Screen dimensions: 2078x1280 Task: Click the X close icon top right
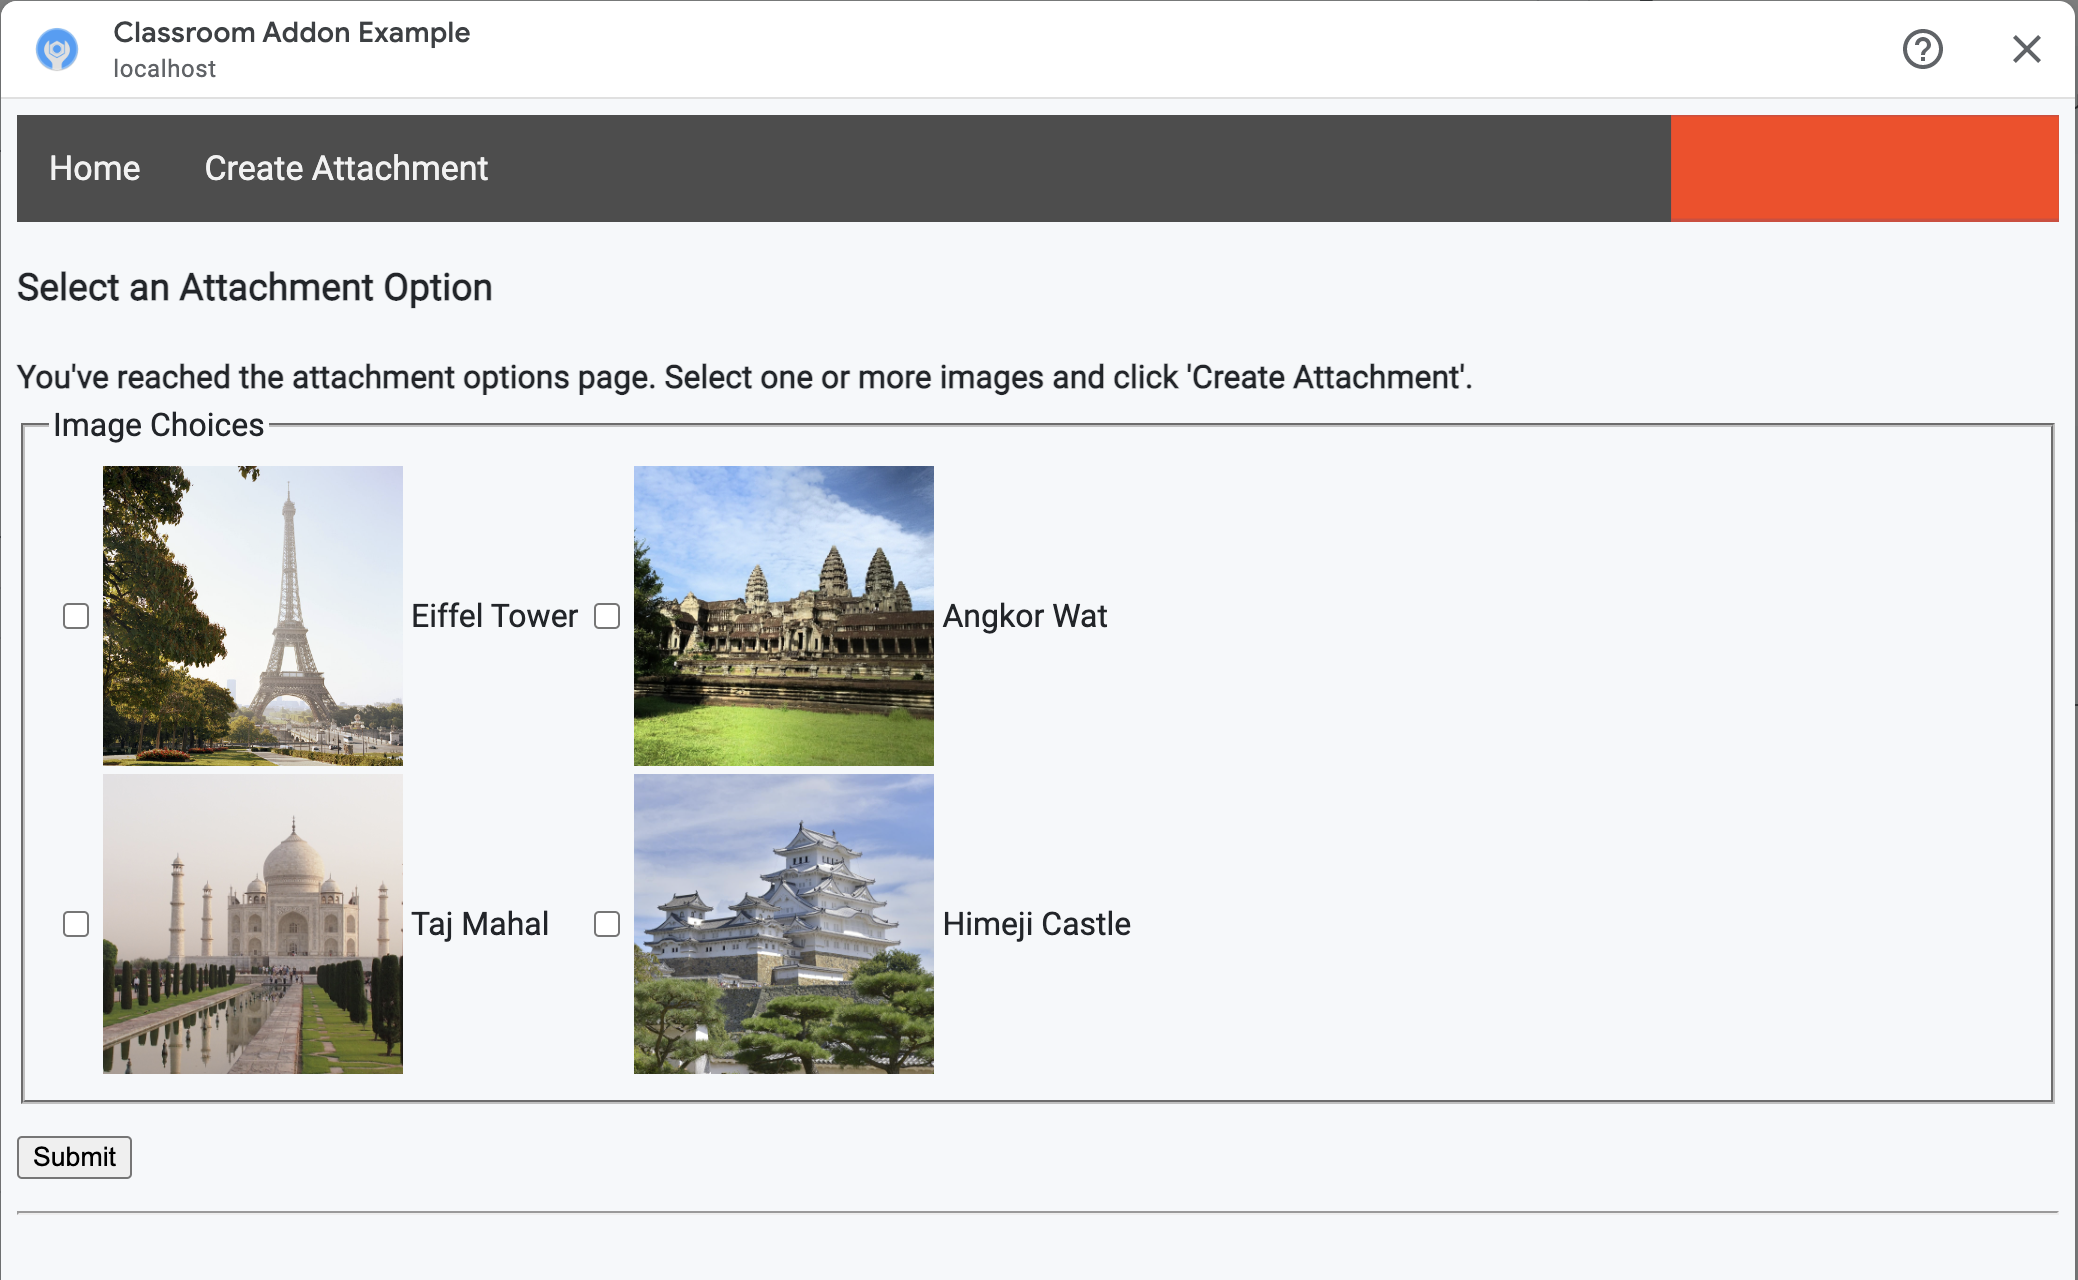2025,49
